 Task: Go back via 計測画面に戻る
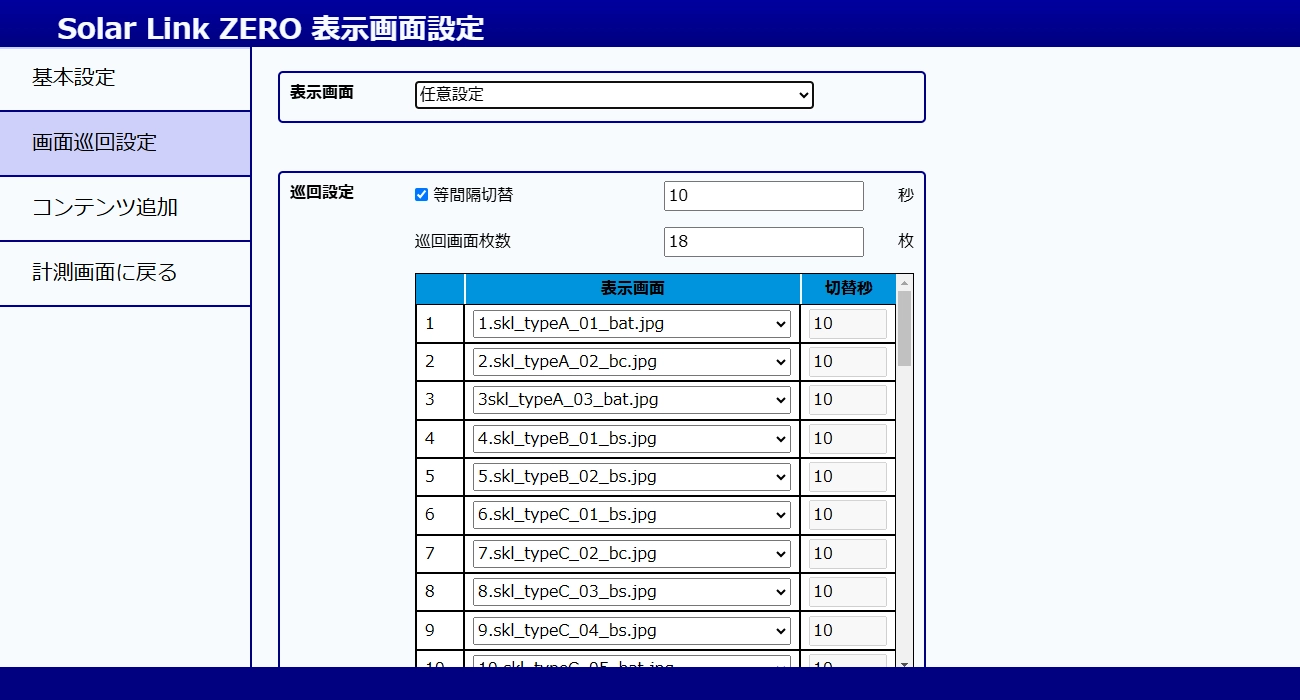(x=125, y=273)
